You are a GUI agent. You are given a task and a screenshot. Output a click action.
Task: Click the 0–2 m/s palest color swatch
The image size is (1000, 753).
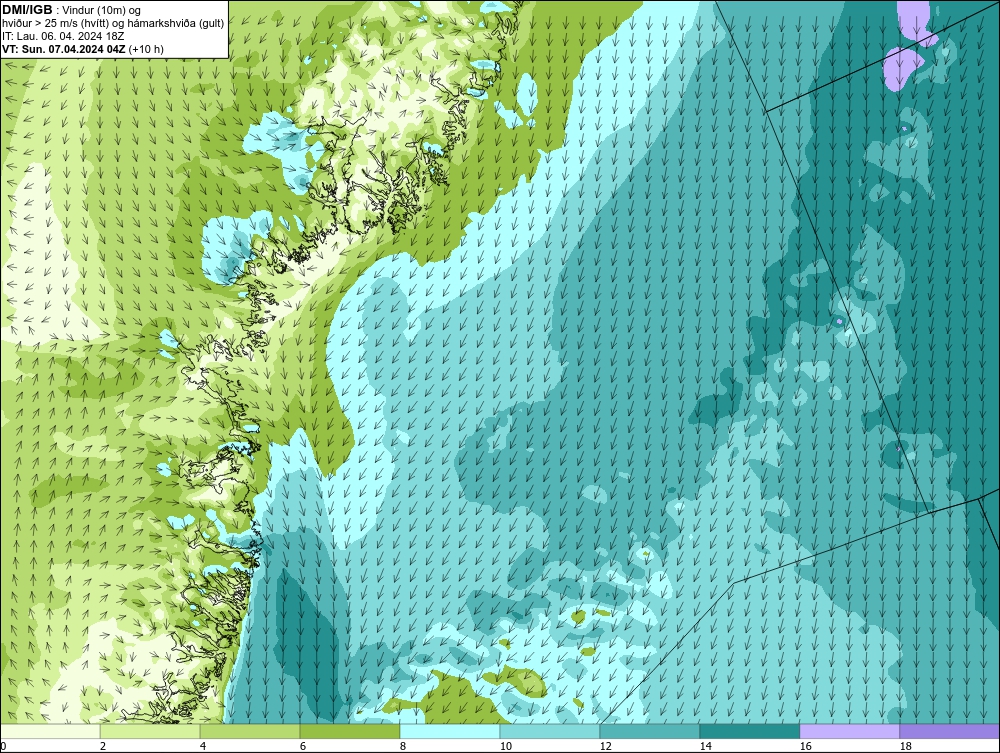click(x=50, y=731)
